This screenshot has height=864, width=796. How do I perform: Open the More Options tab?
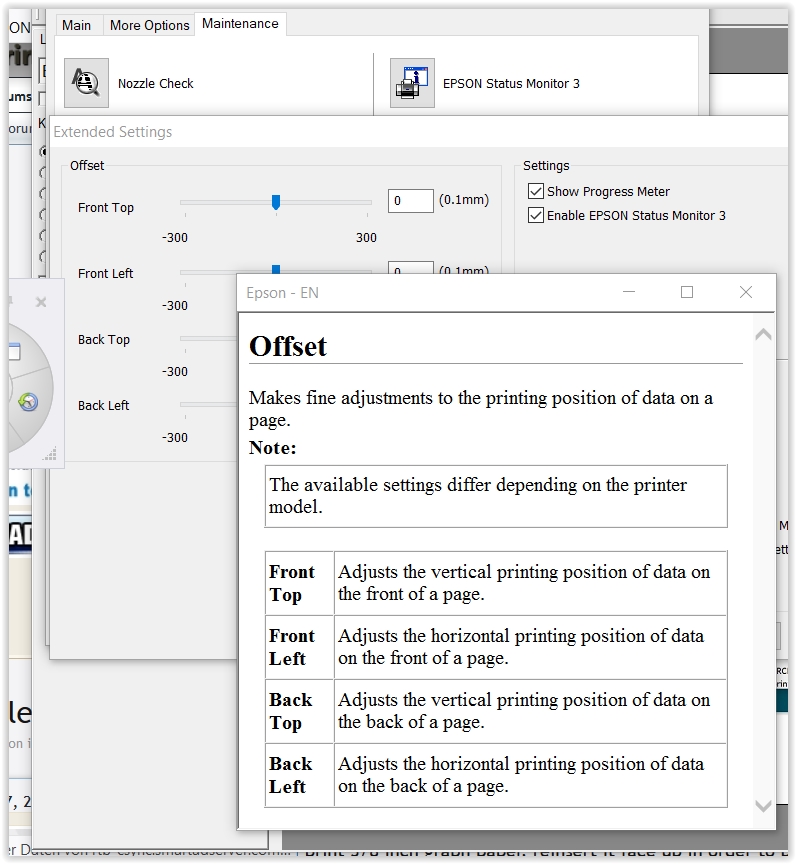tap(149, 25)
